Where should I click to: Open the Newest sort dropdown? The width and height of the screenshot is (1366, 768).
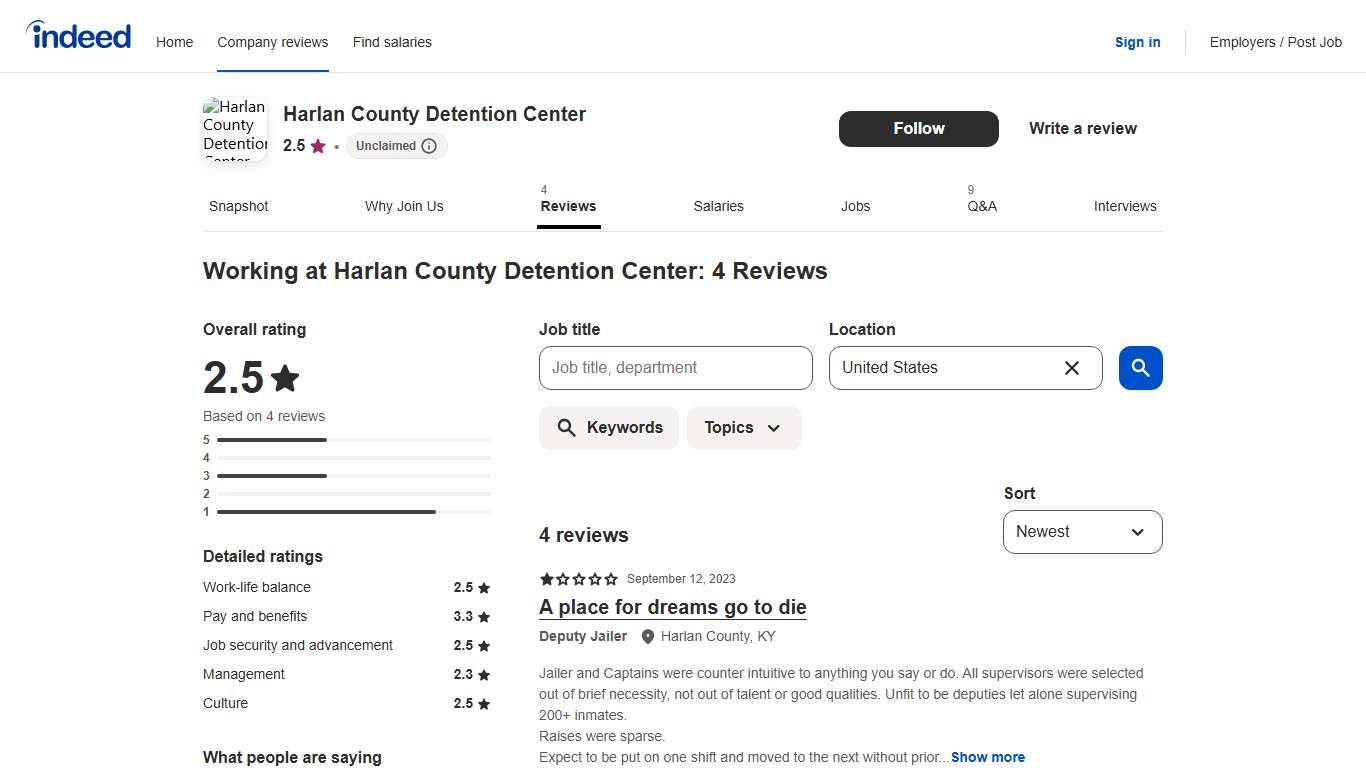point(1082,531)
